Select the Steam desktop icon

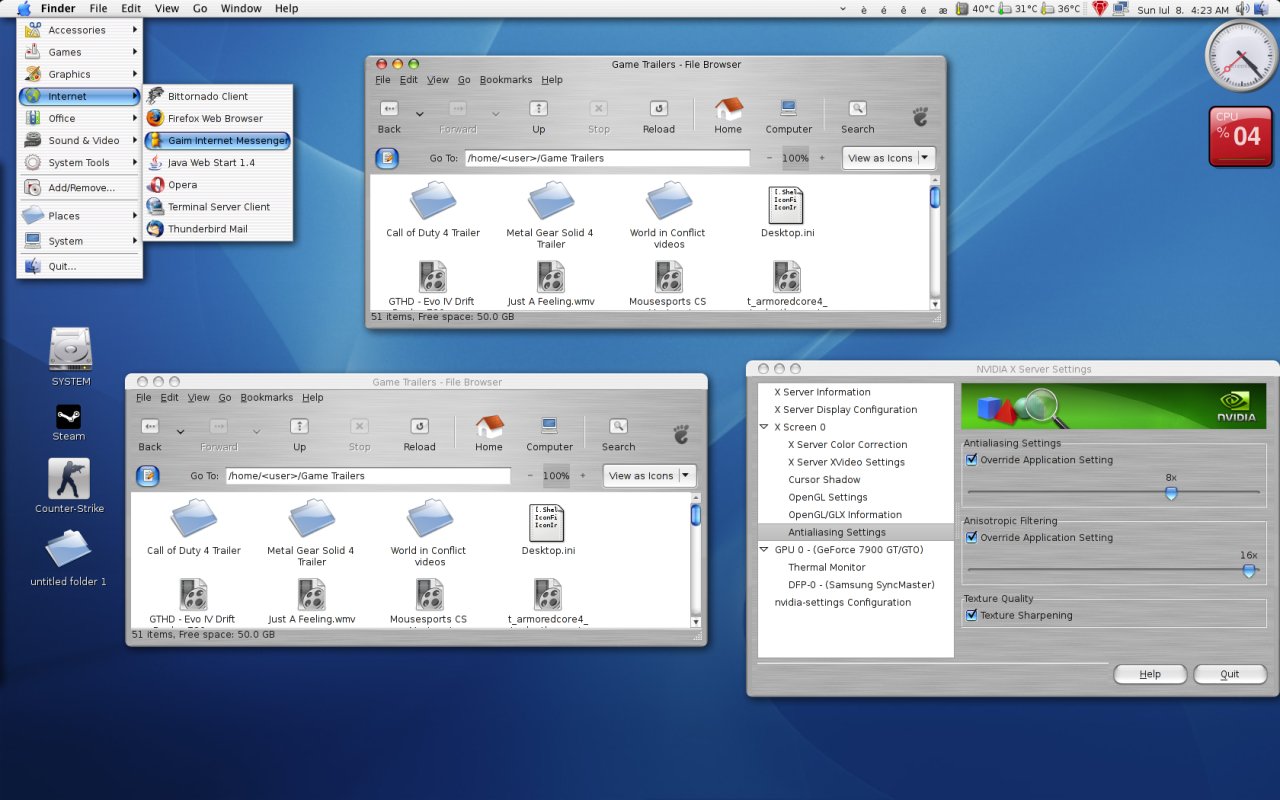pyautogui.click(x=69, y=422)
